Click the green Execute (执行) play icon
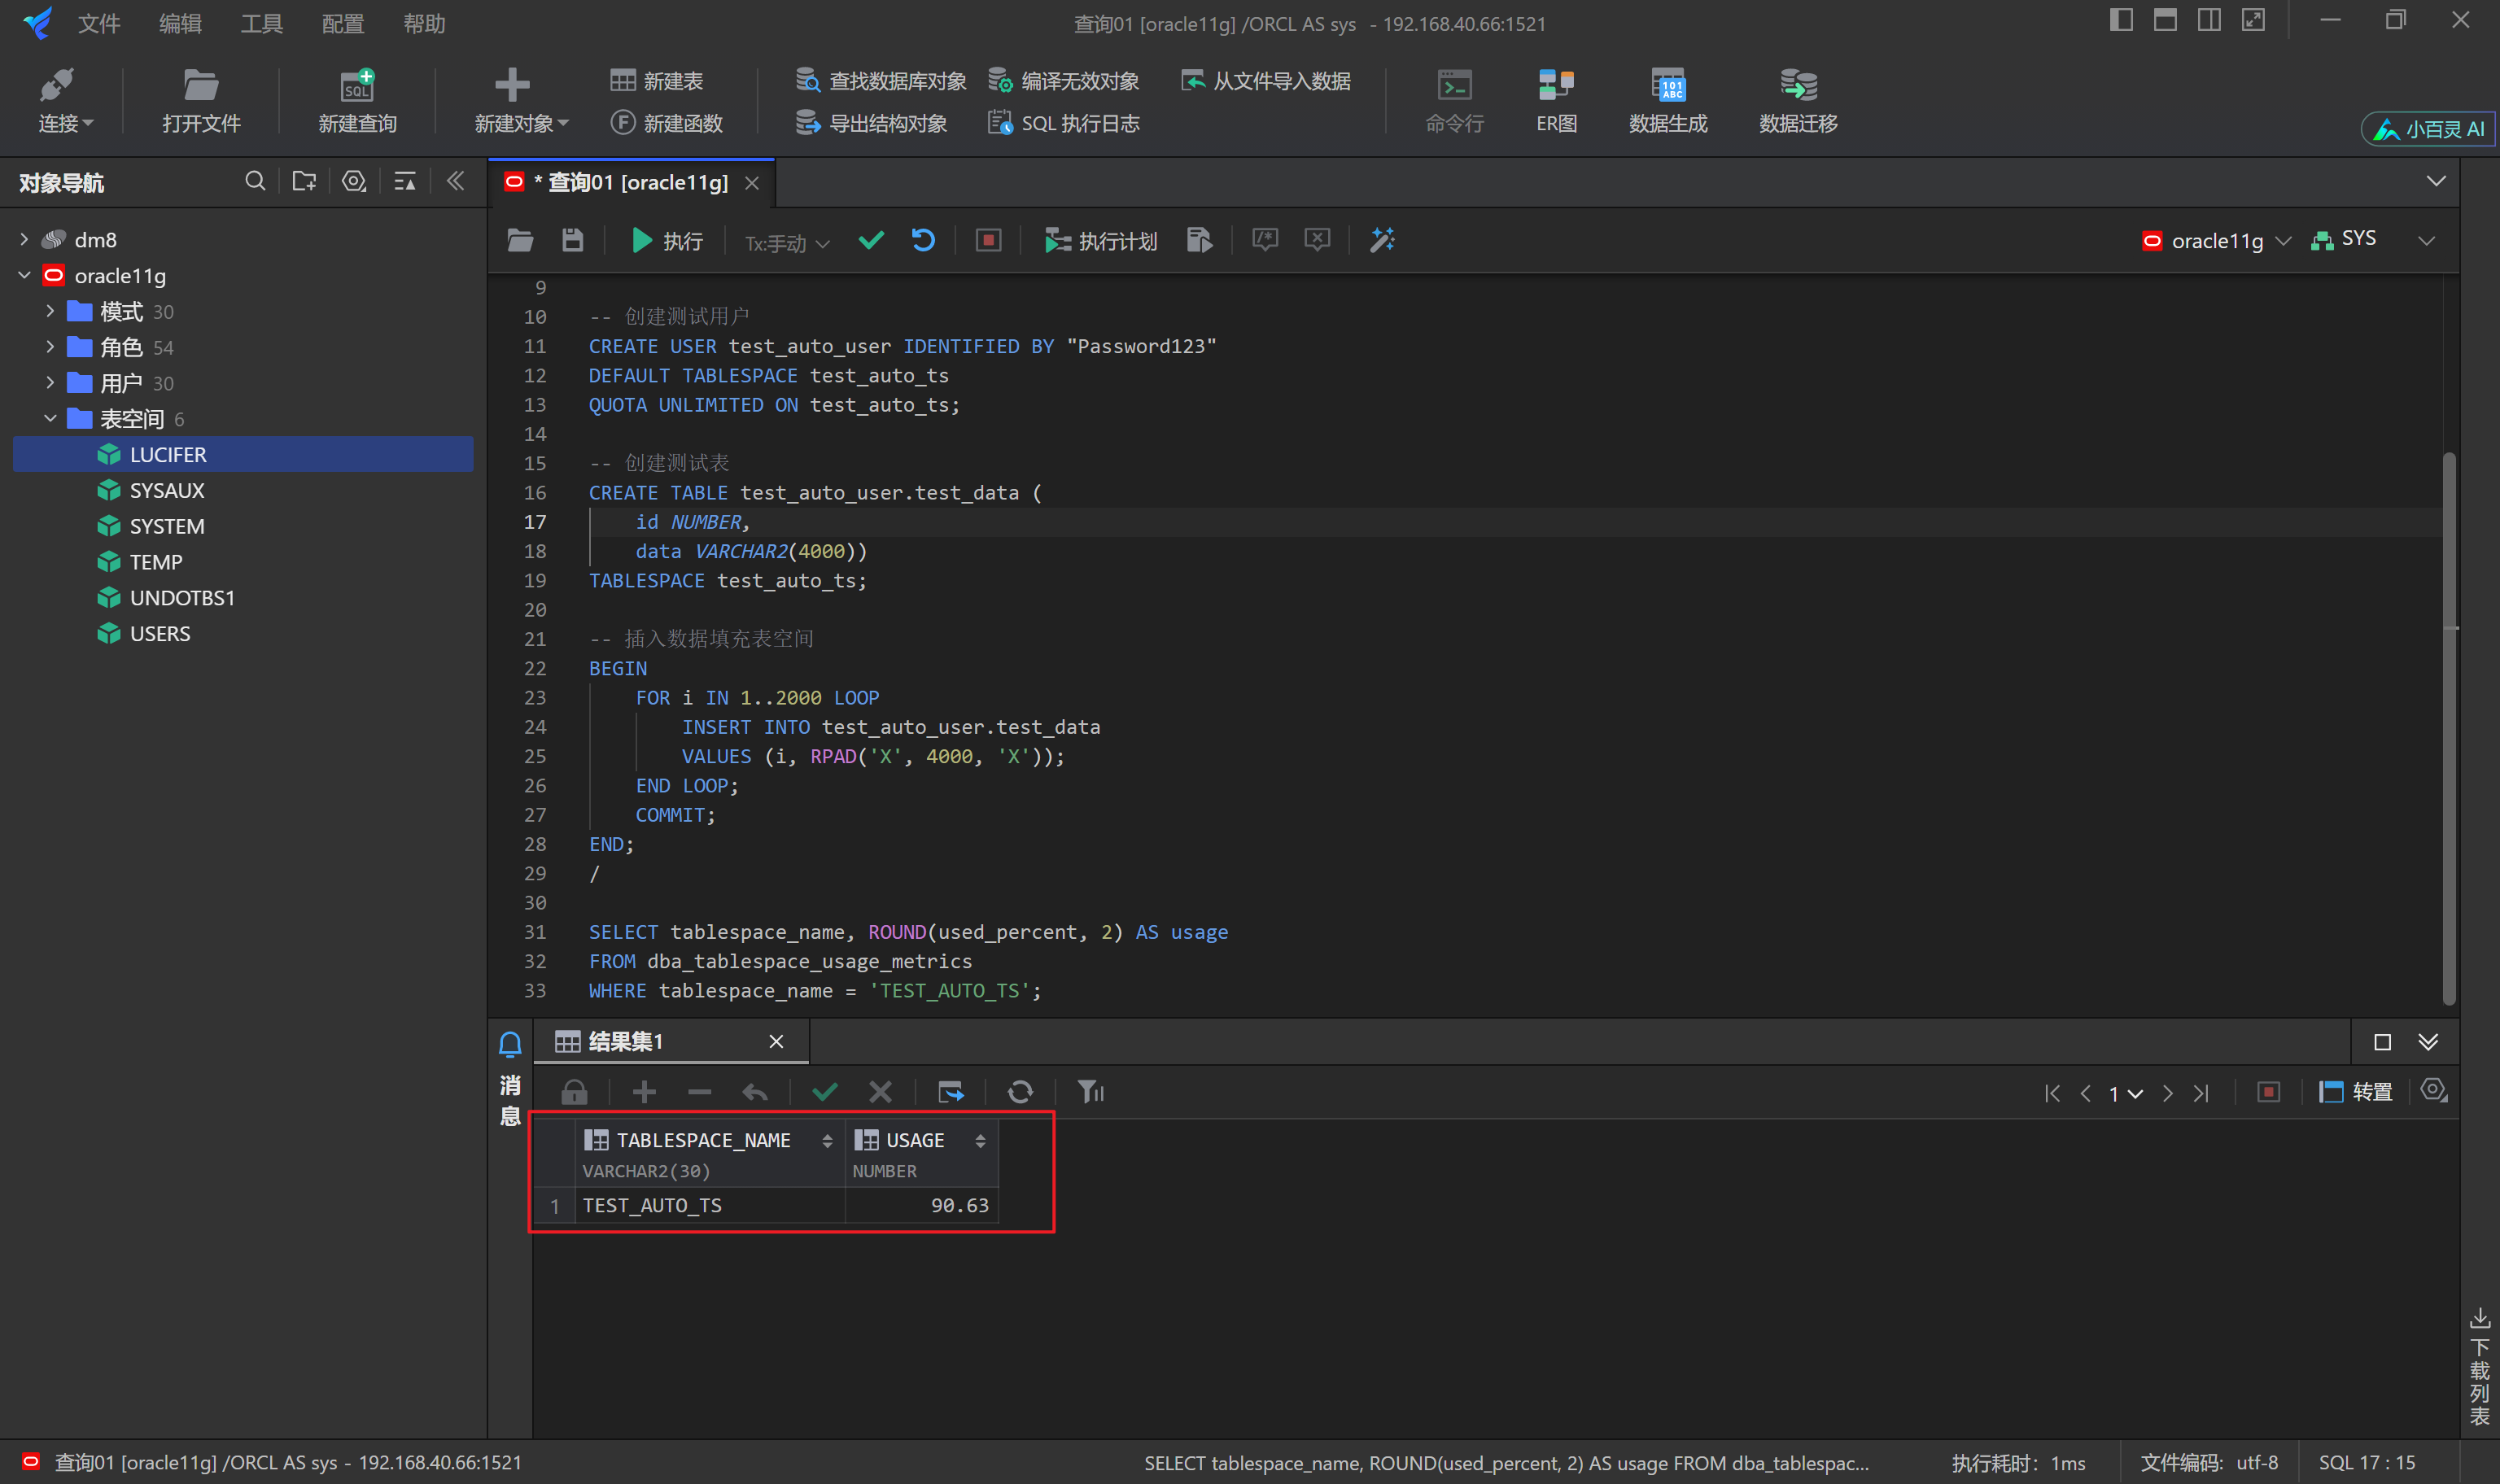The height and width of the screenshot is (1484, 2500). [642, 241]
